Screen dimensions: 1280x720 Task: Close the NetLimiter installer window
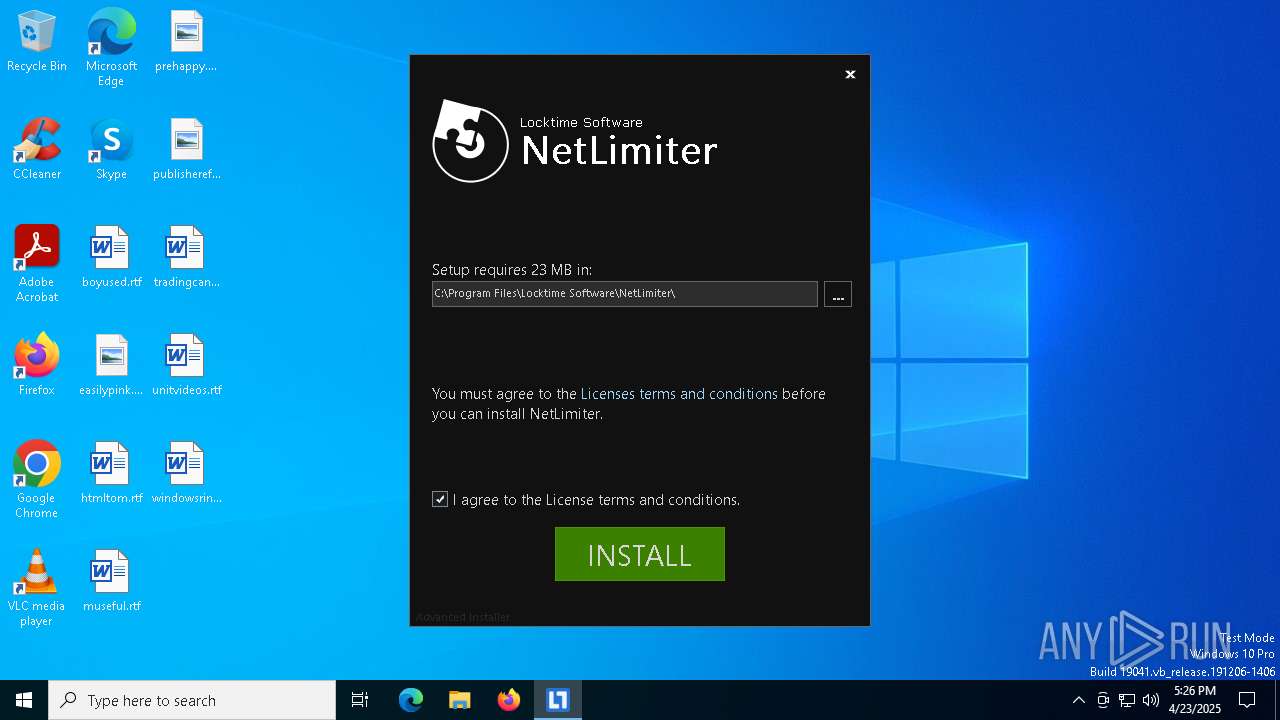coord(850,75)
